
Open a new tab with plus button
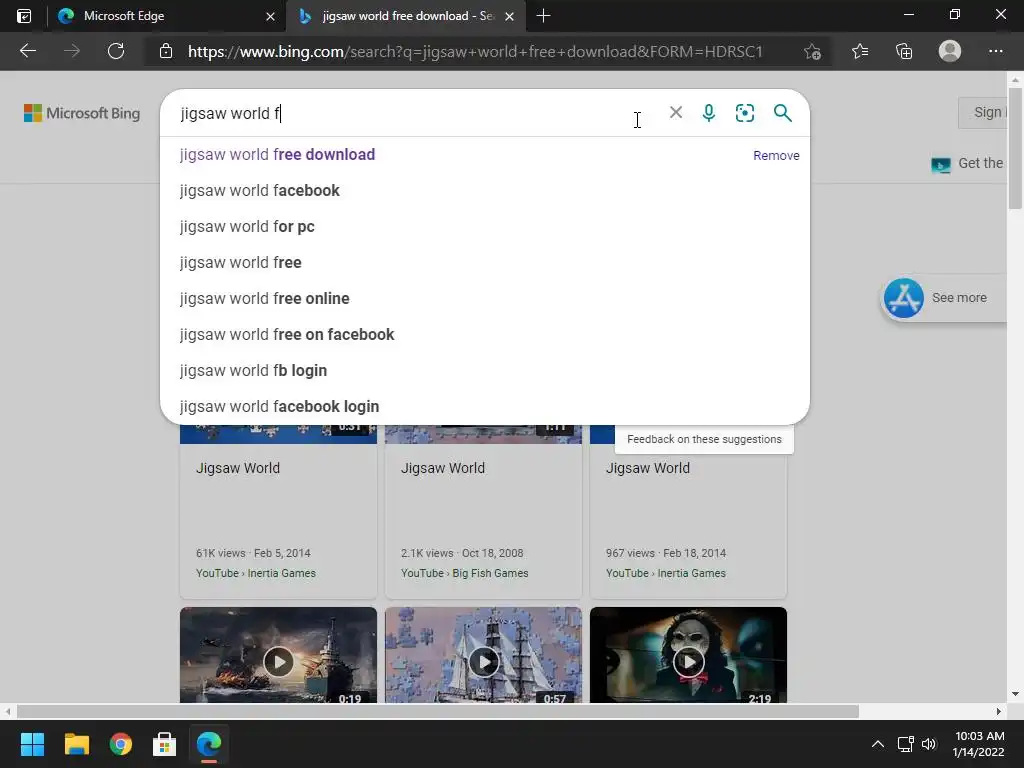pyautogui.click(x=543, y=16)
